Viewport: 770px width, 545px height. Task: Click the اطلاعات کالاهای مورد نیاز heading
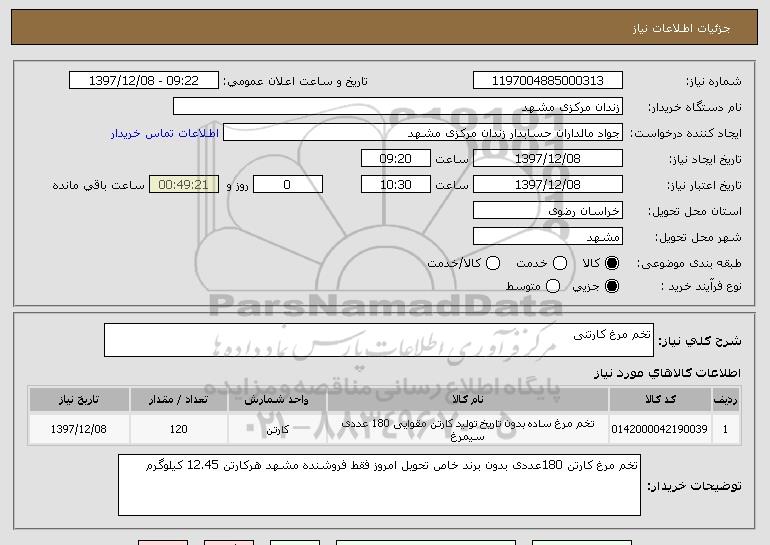[667, 373]
